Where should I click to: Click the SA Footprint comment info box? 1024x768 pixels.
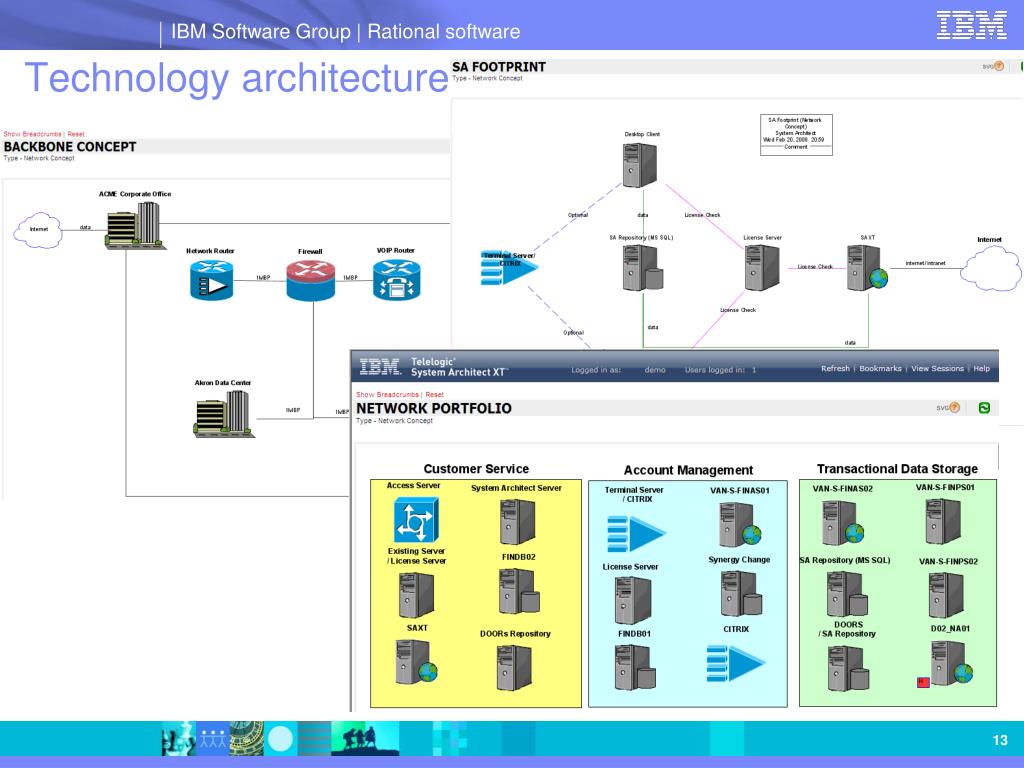coord(796,135)
